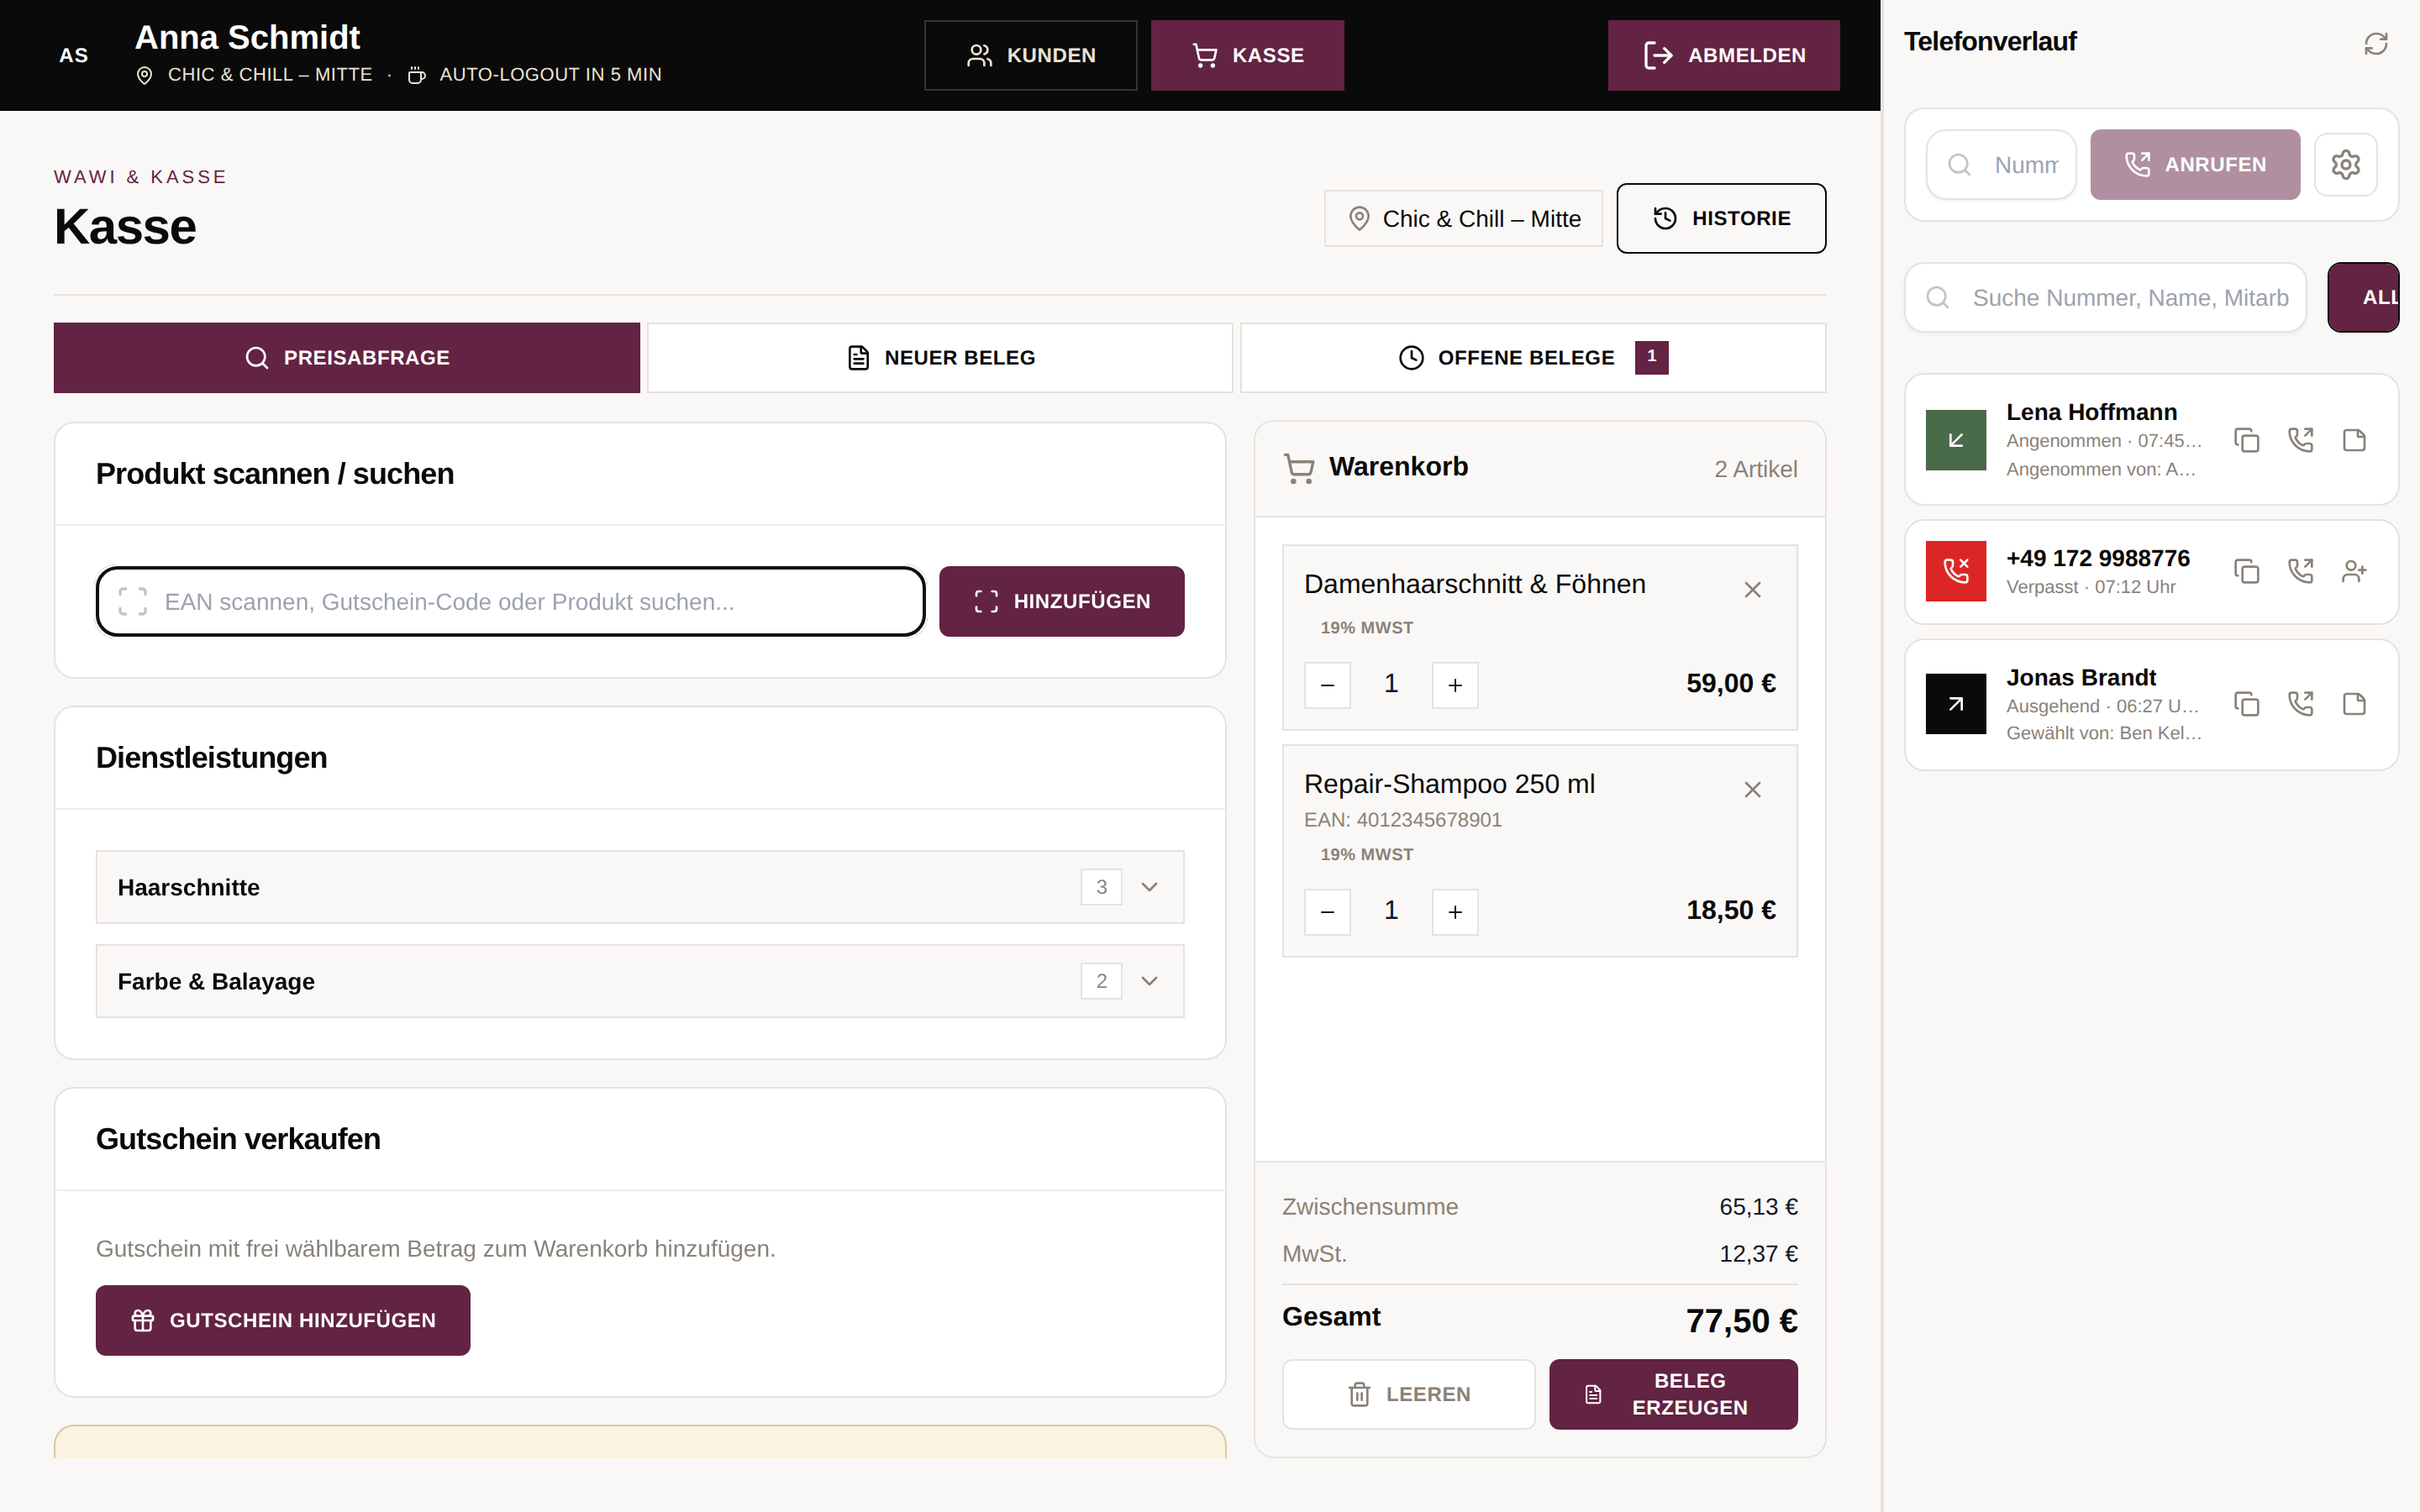The height and width of the screenshot is (1512, 2420).
Task: Click the Farbe & Balayage count badge 2
Action: pos(1101,981)
